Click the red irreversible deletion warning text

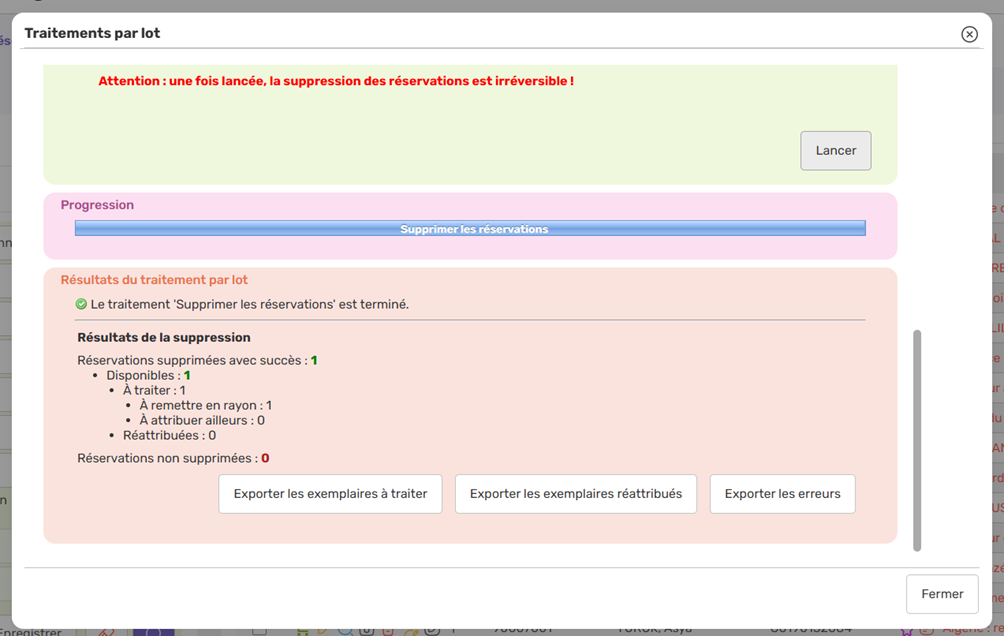[336, 81]
